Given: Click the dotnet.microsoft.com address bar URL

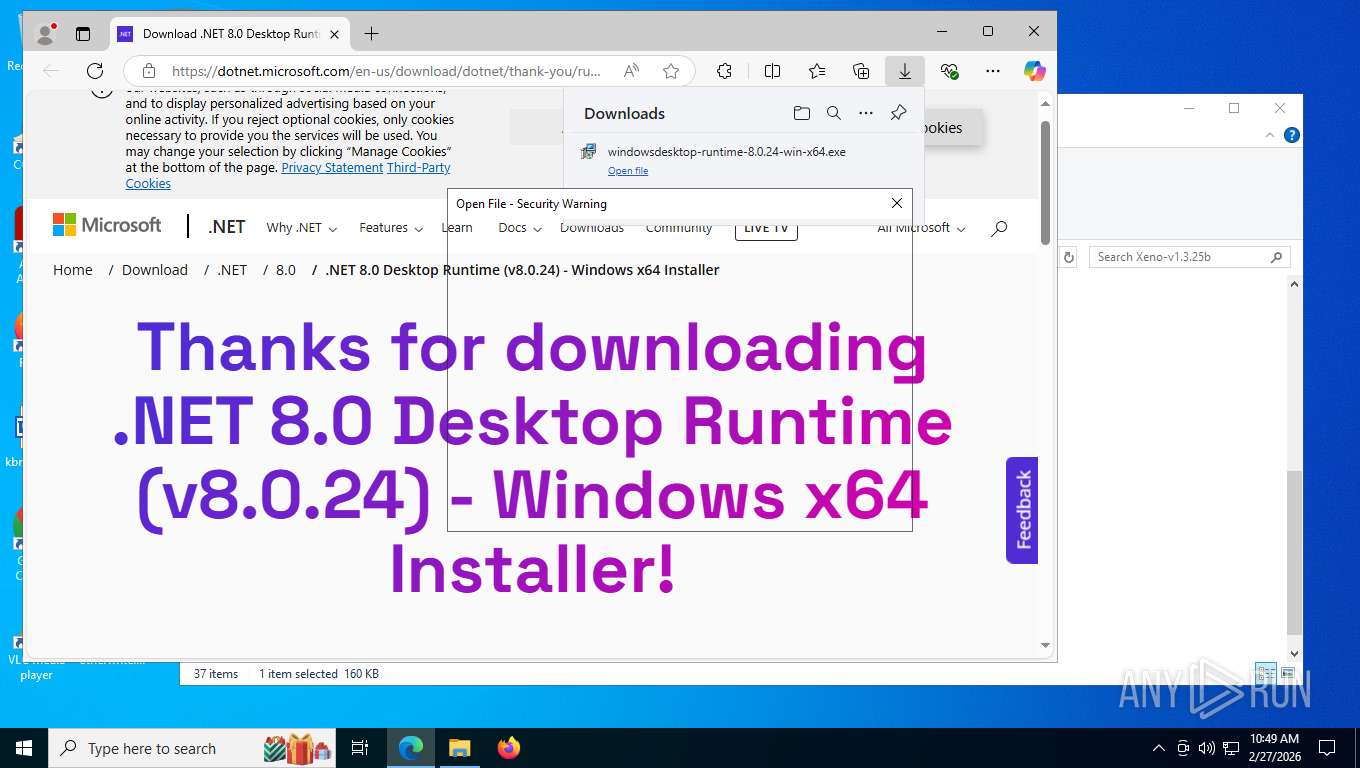Looking at the screenshot, I should pos(386,71).
